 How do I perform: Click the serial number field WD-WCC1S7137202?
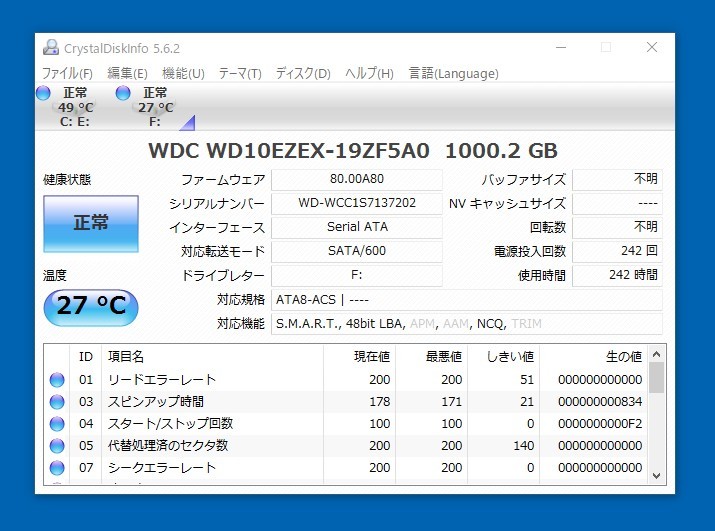[x=357, y=203]
